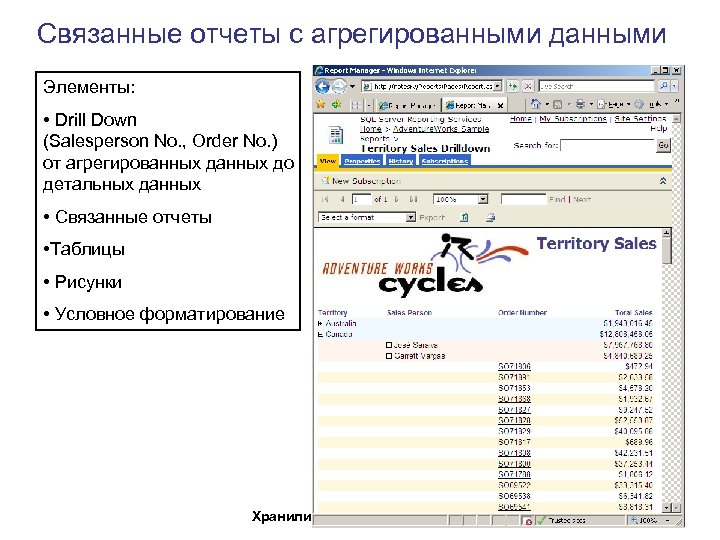The height and width of the screenshot is (540, 720).
Task: Open the Home link in top navigation
Action: pyautogui.click(x=520, y=118)
